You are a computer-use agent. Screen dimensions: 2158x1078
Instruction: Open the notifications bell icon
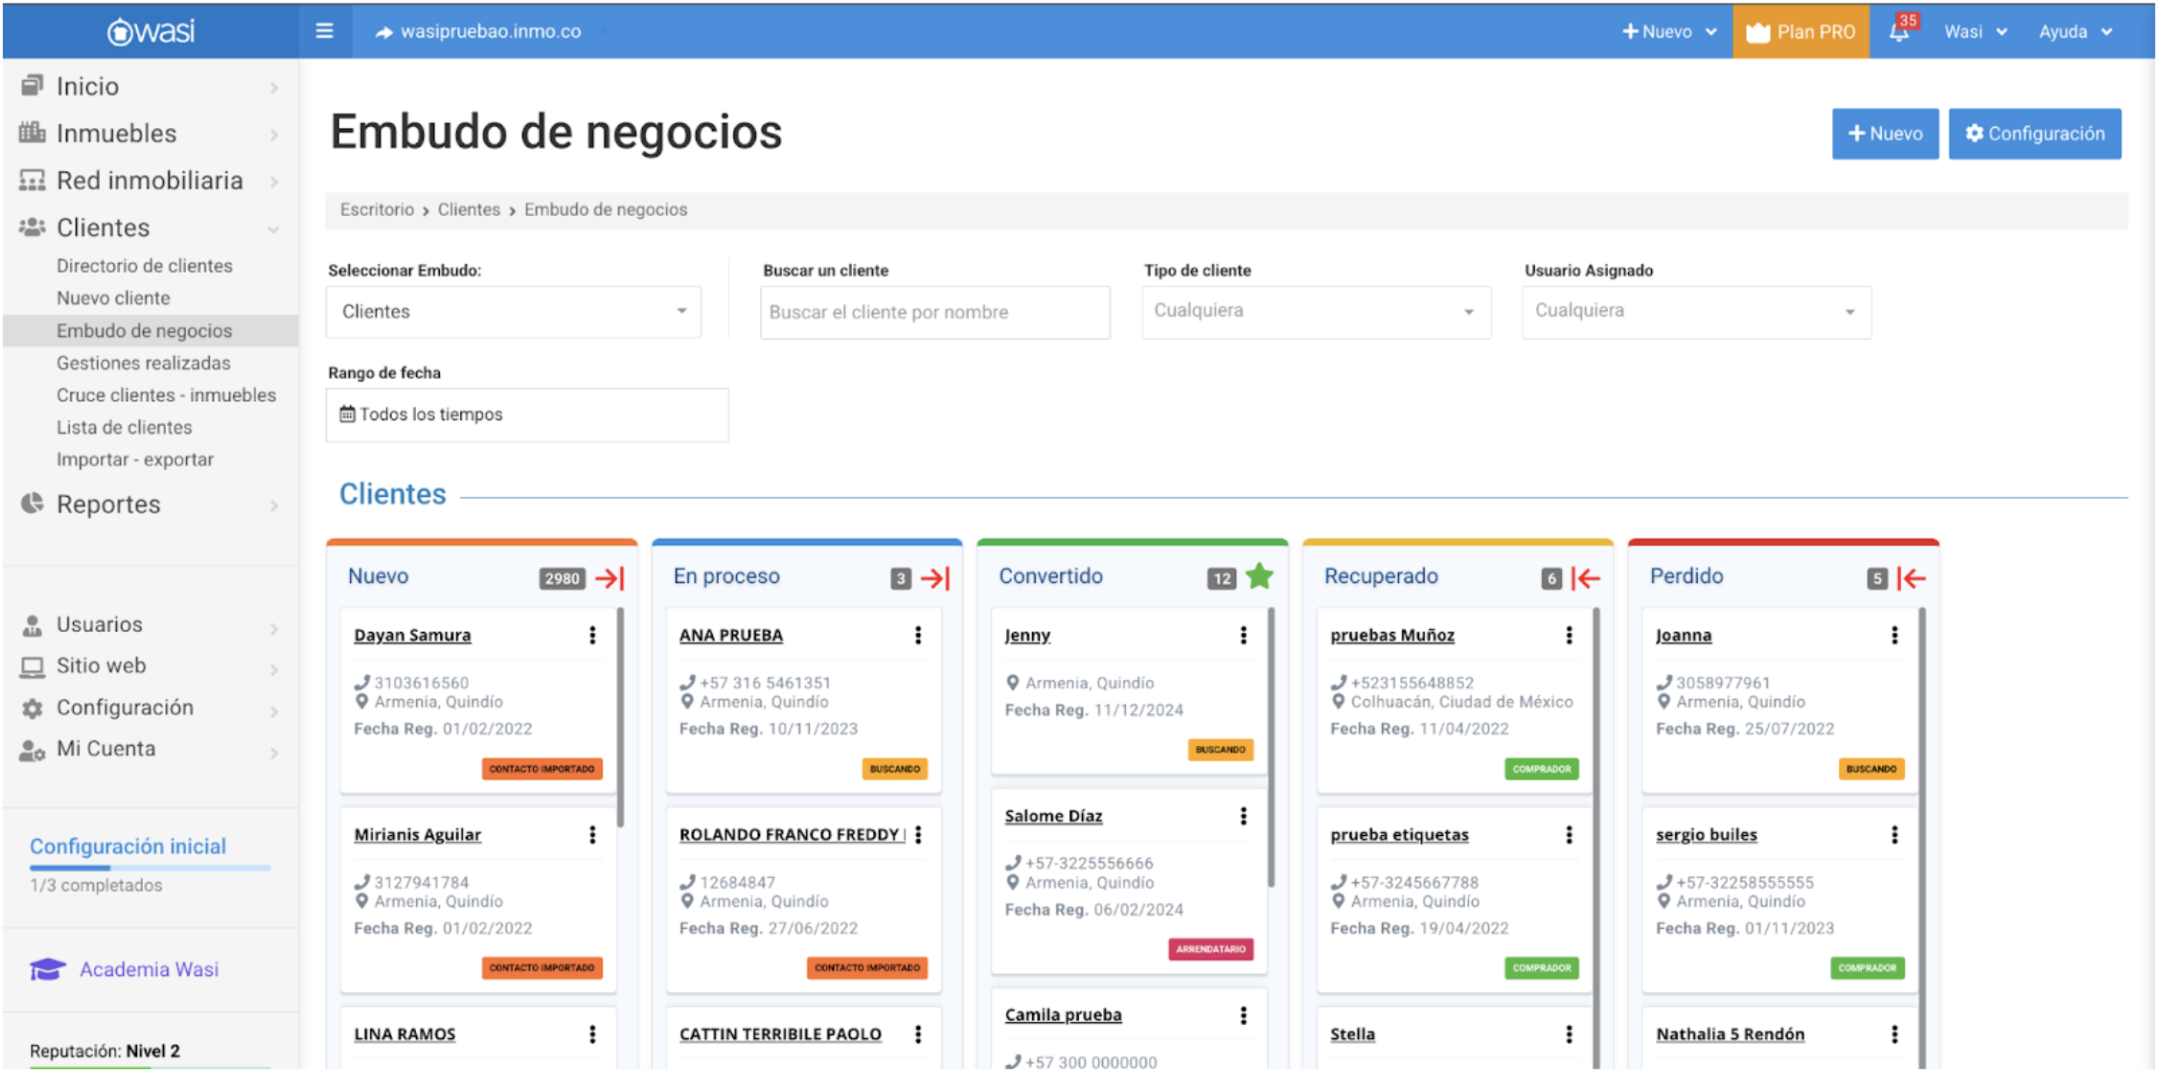[1898, 32]
